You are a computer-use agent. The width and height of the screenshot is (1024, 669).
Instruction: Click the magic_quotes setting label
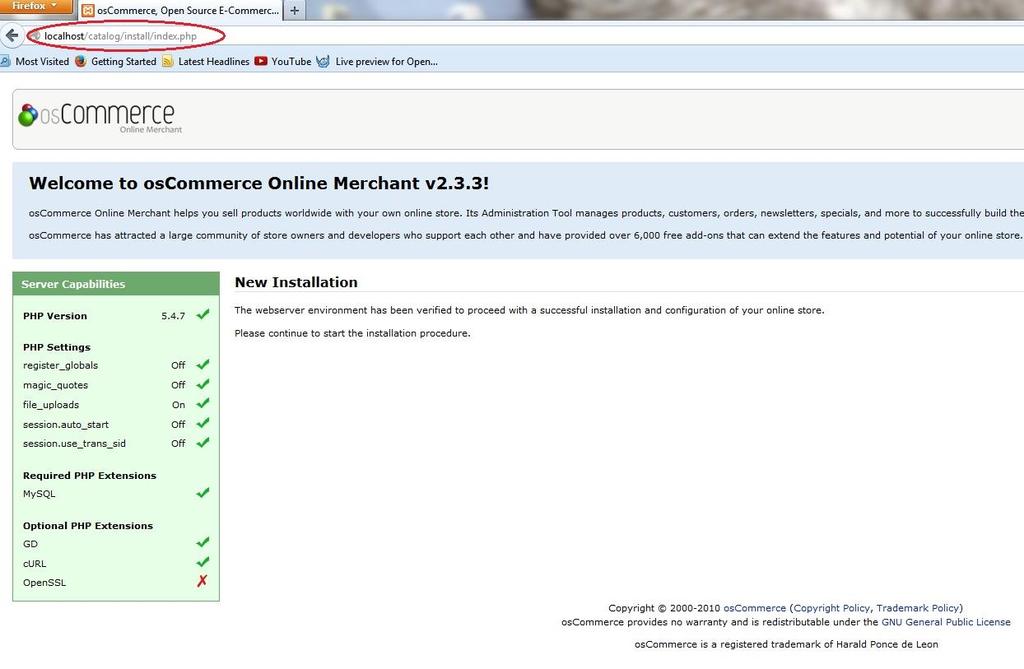click(56, 385)
